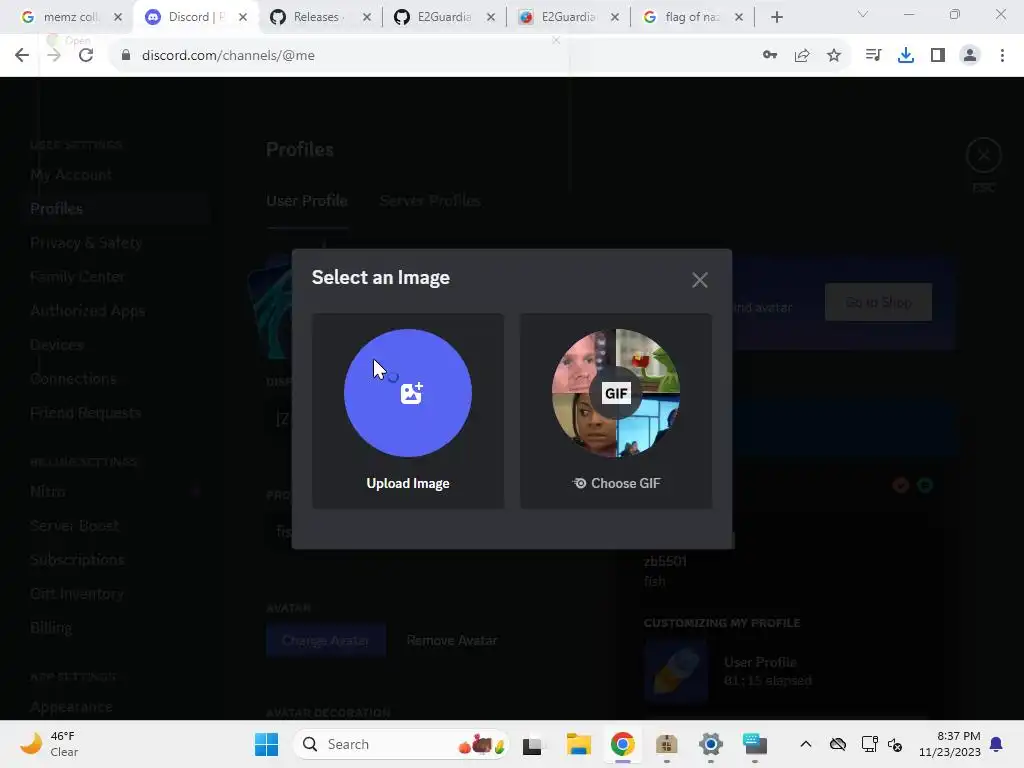Image resolution: width=1024 pixels, height=768 pixels.
Task: Click the share page icon
Action: coord(802,56)
